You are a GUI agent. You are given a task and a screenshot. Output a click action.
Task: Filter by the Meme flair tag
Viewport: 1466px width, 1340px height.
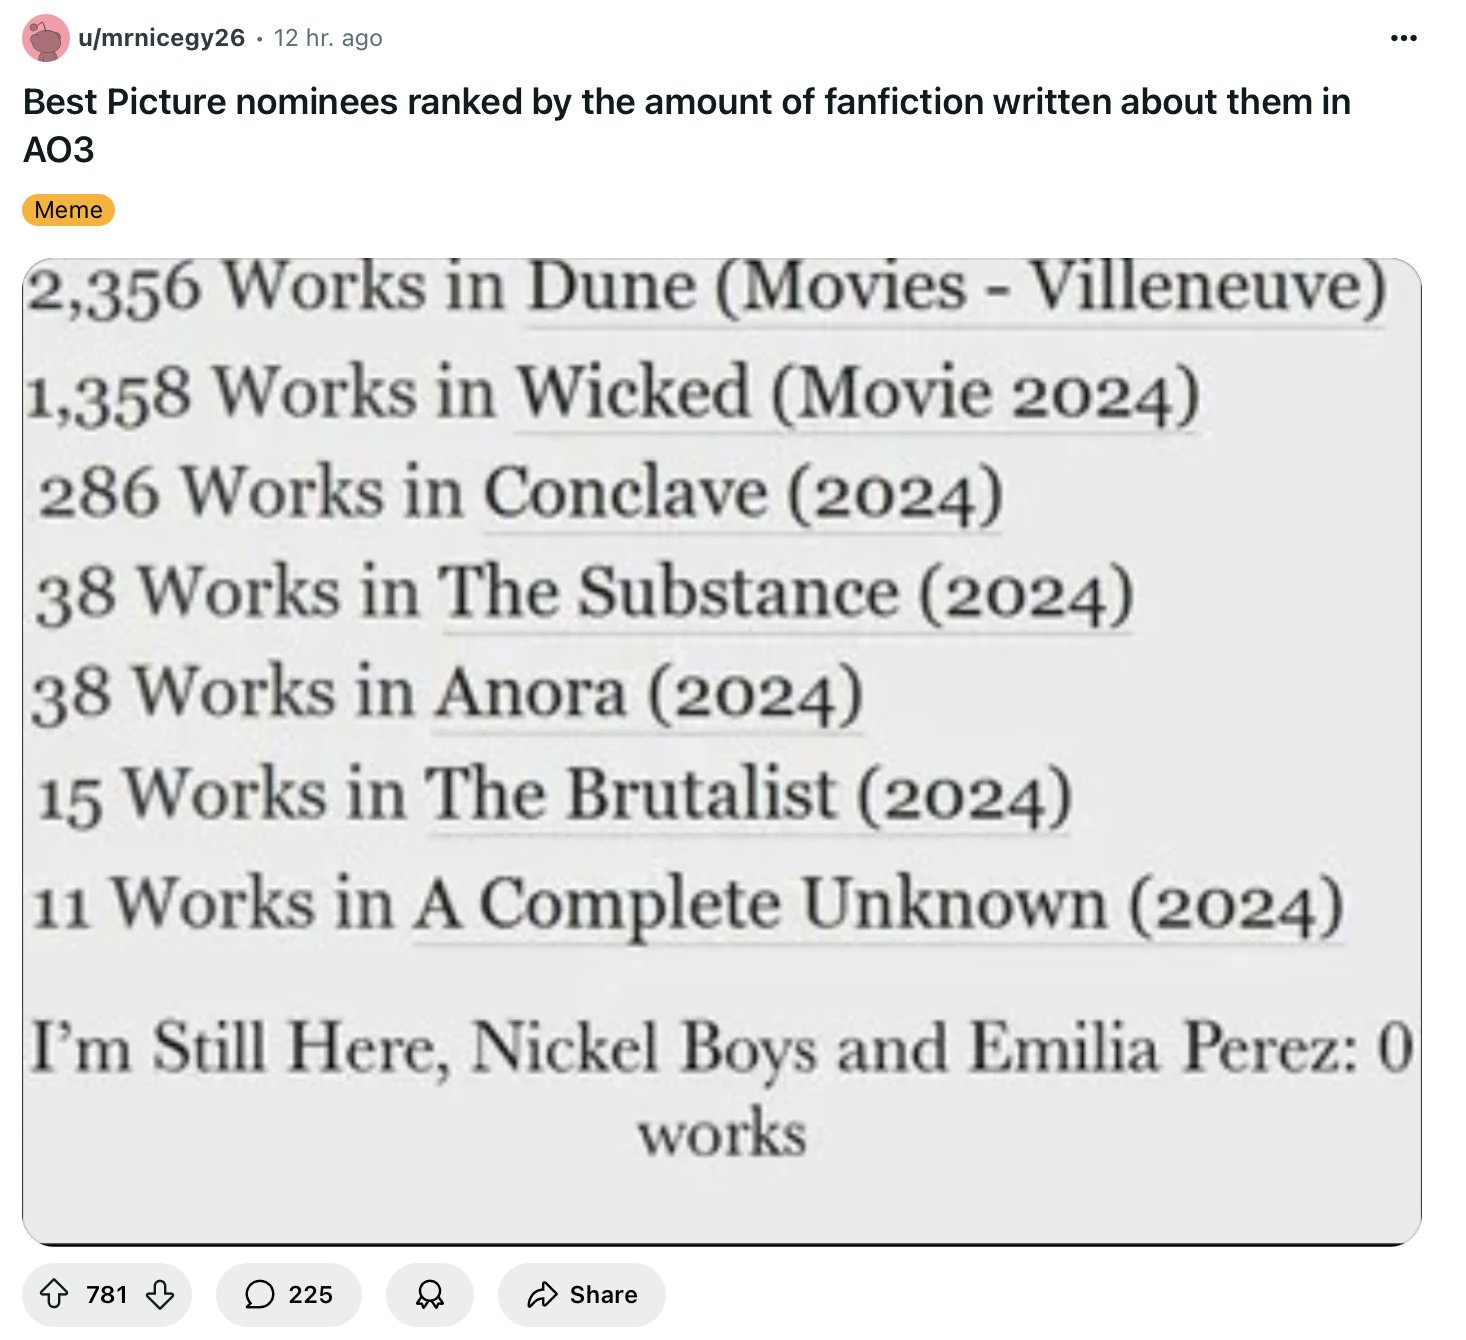[68, 210]
